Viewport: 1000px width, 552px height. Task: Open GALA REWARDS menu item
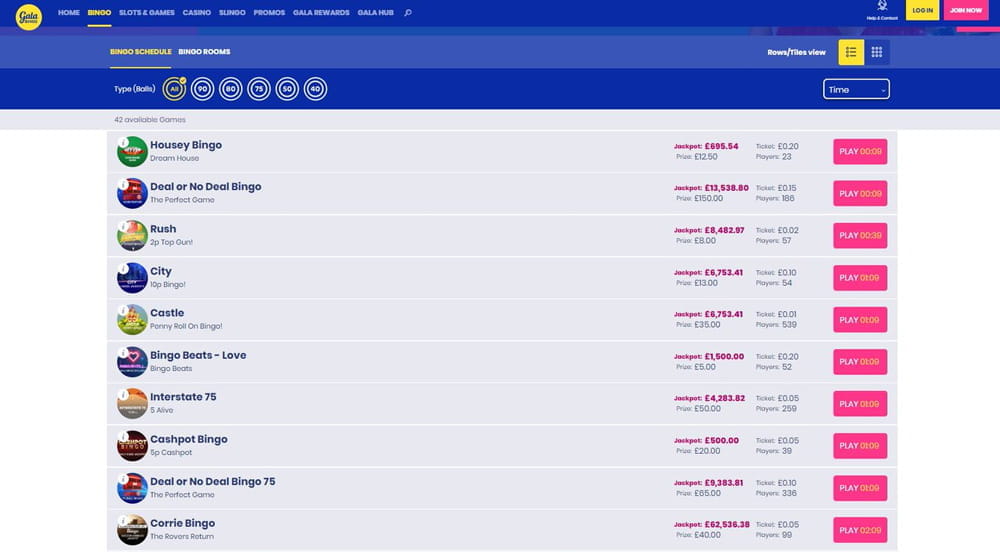(x=321, y=13)
